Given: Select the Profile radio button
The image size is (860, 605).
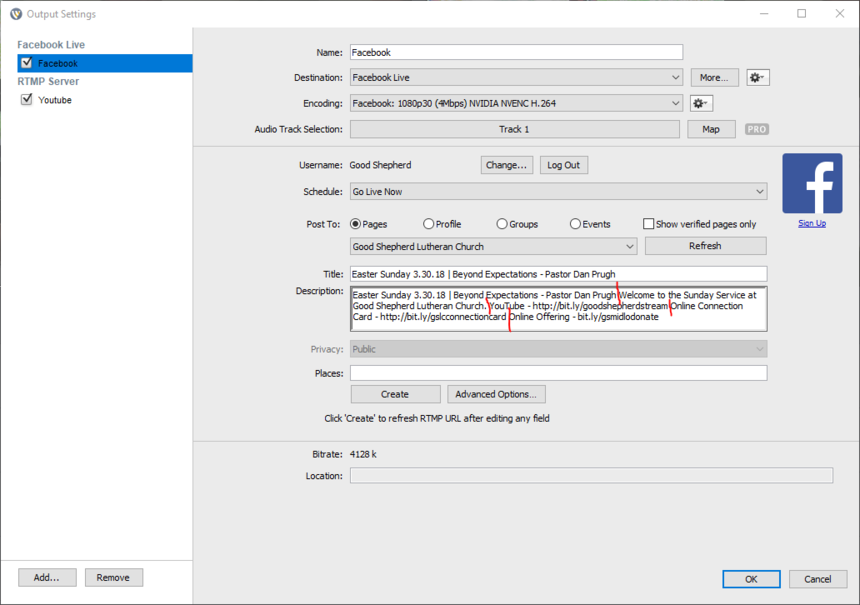Looking at the screenshot, I should click(x=428, y=224).
